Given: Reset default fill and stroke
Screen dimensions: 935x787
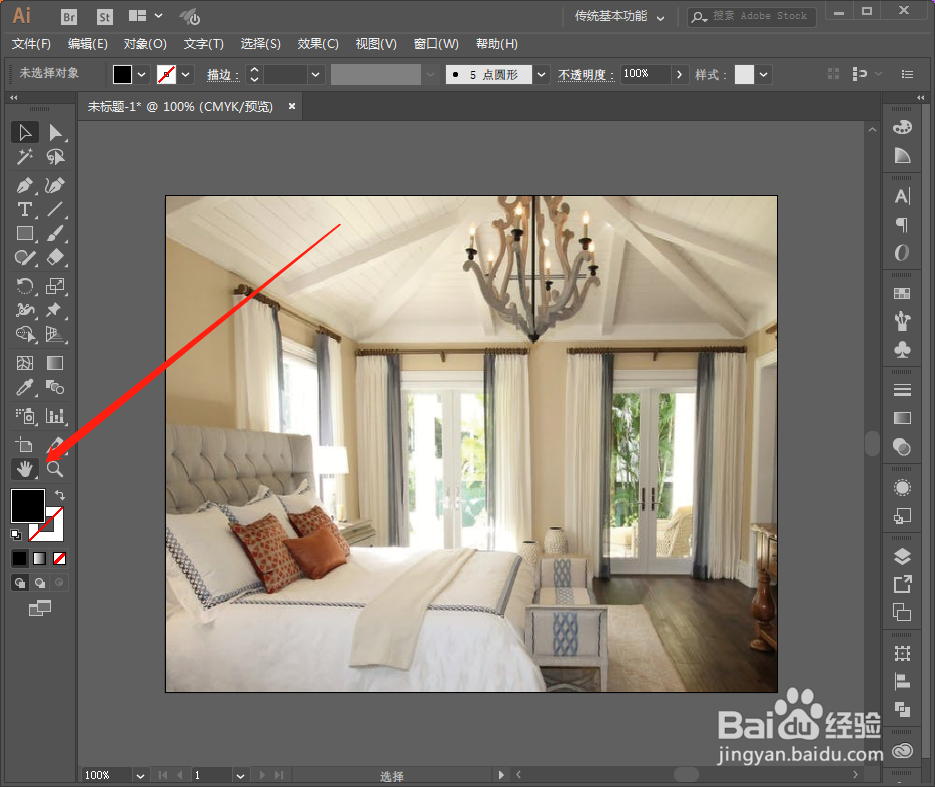Looking at the screenshot, I should [16, 535].
